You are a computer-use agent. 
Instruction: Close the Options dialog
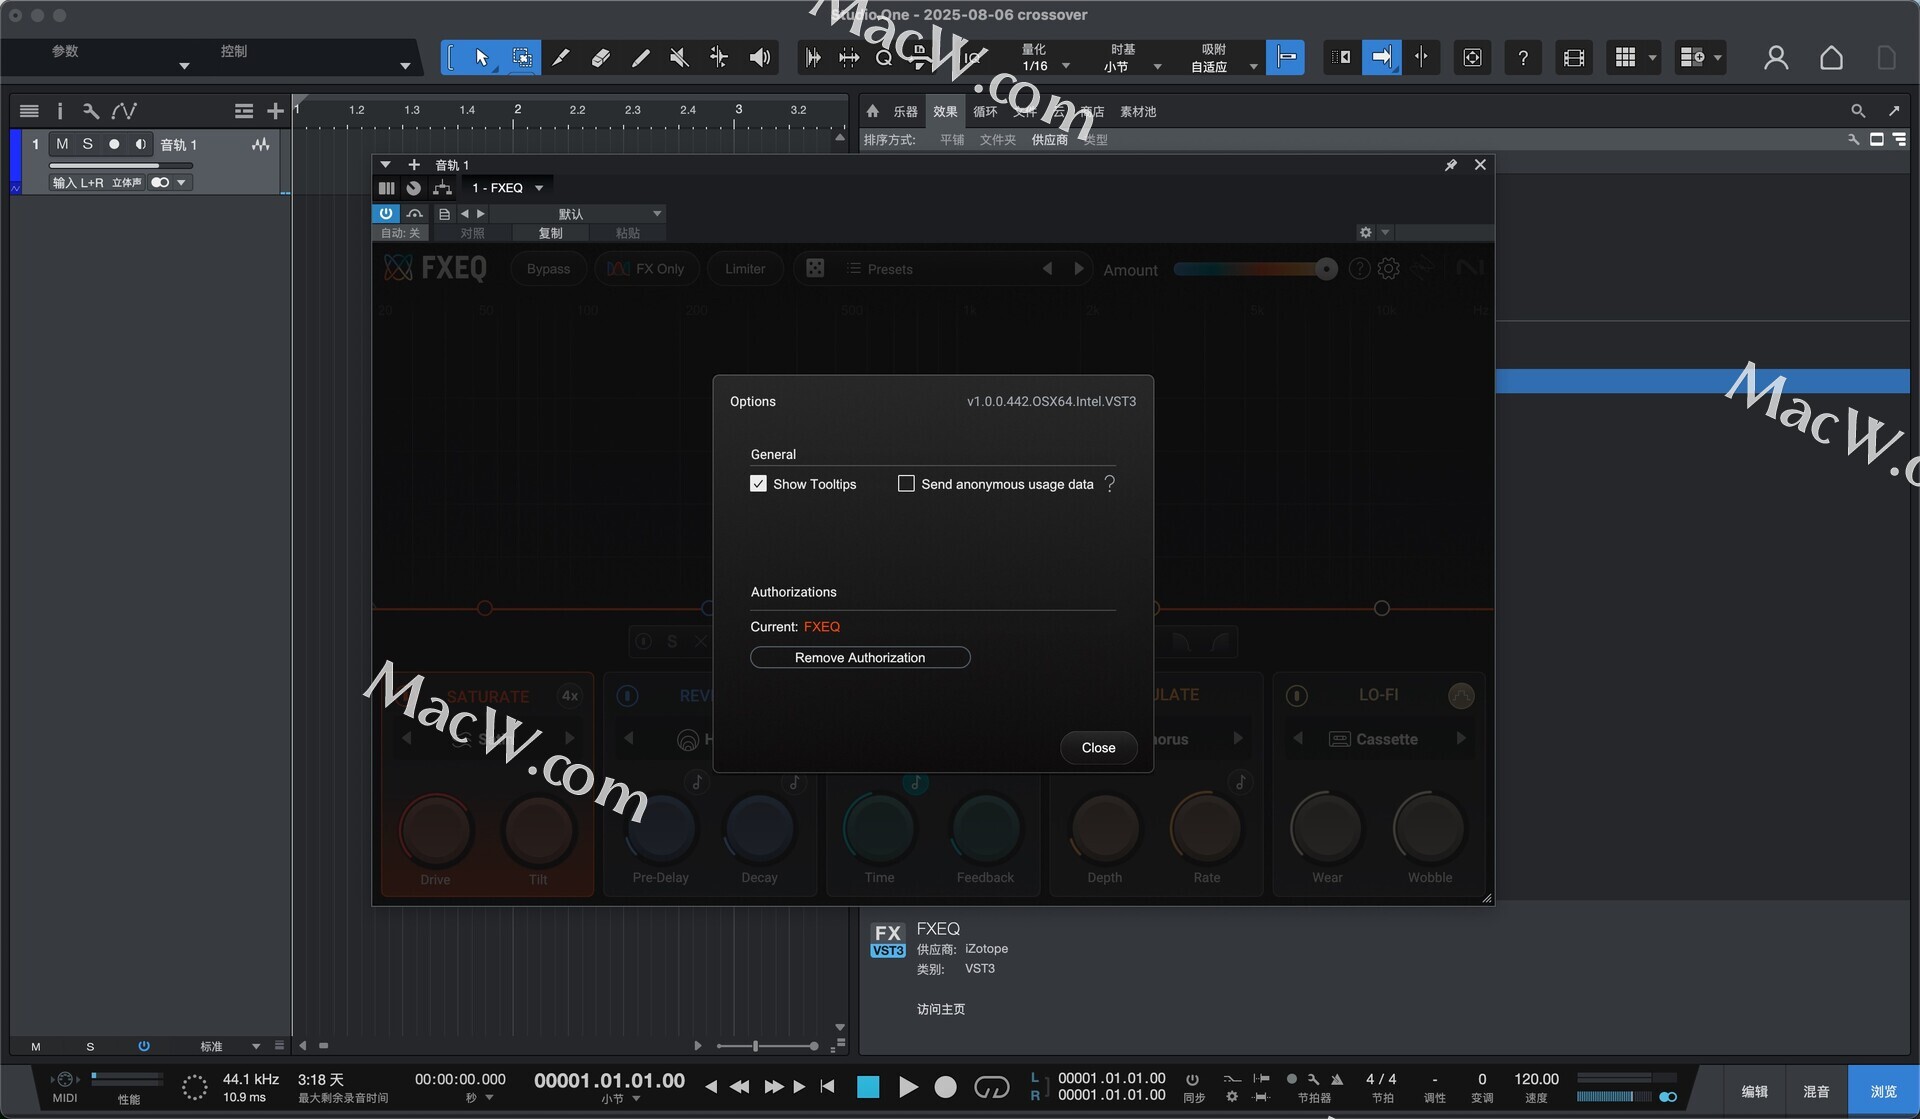click(1098, 748)
